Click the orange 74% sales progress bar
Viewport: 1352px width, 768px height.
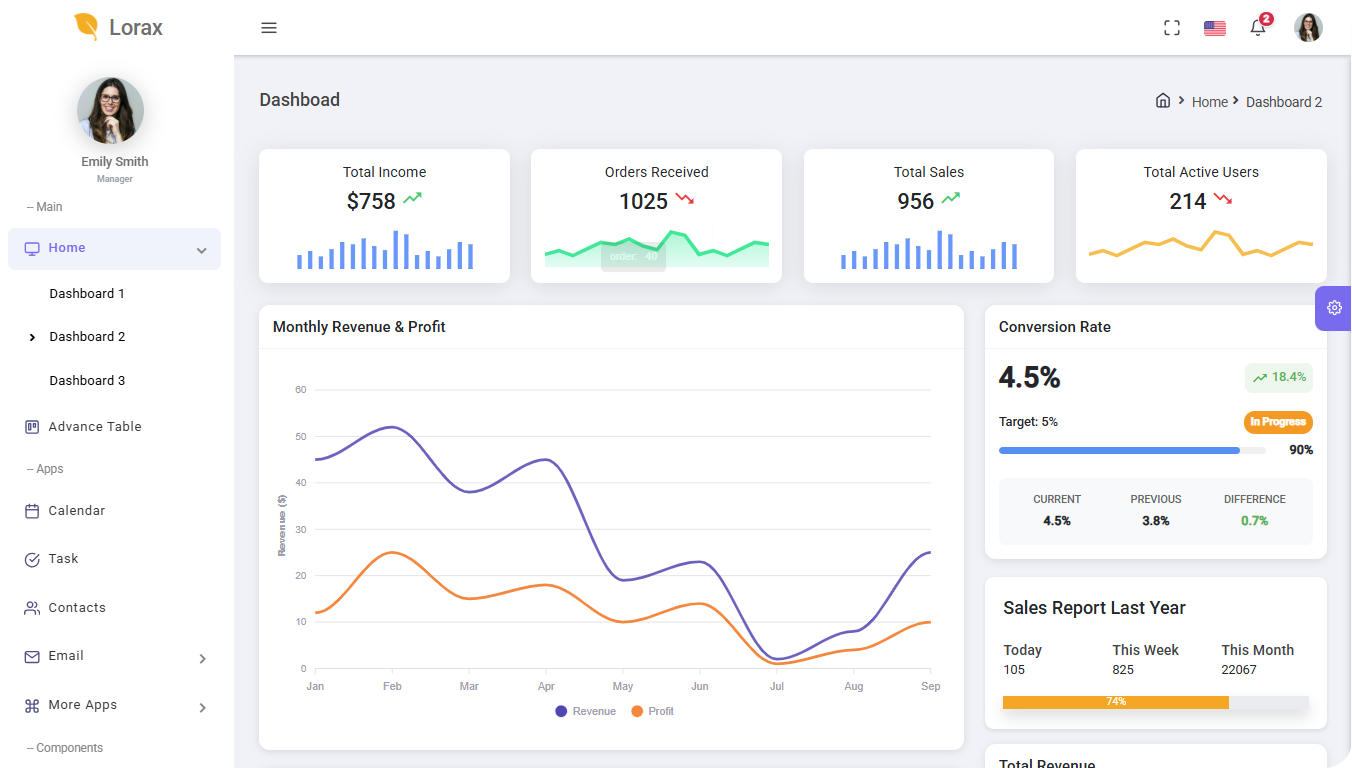pyautogui.click(x=1116, y=702)
